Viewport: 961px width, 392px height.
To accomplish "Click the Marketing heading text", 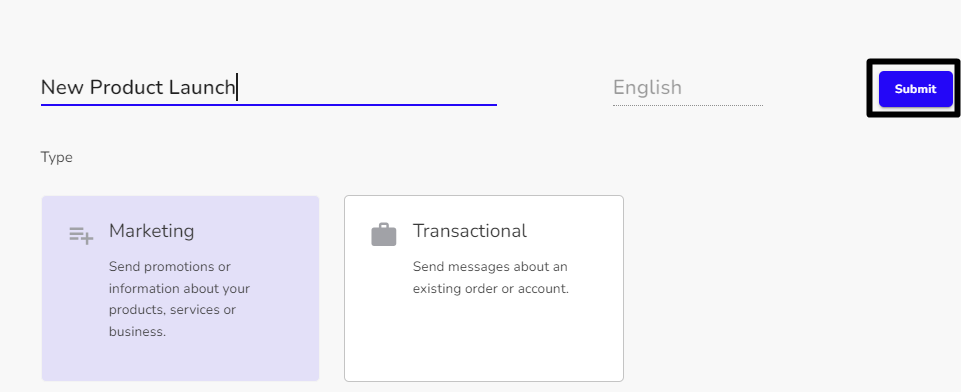I will pyautogui.click(x=151, y=231).
